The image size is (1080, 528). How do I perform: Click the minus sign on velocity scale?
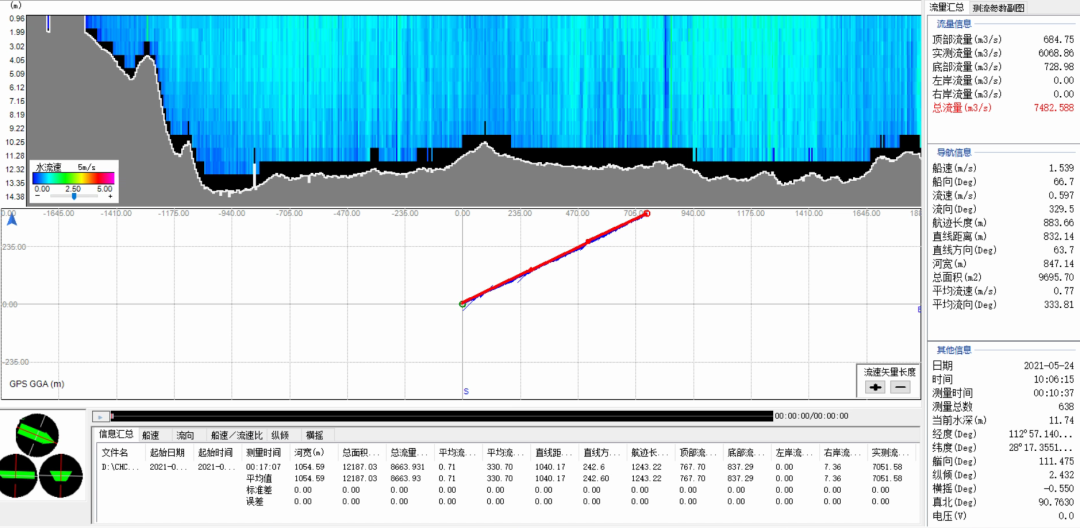(38, 197)
